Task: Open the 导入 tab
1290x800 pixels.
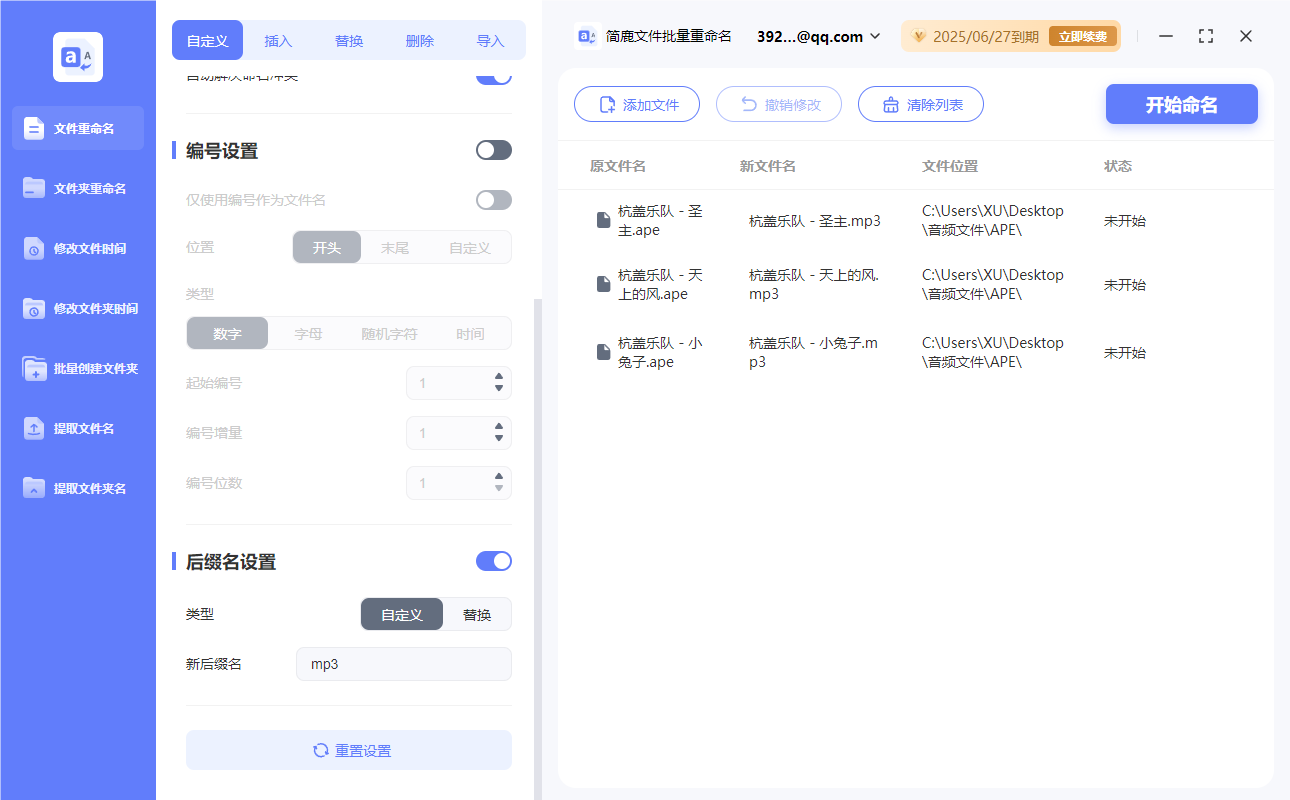Action: click(491, 40)
